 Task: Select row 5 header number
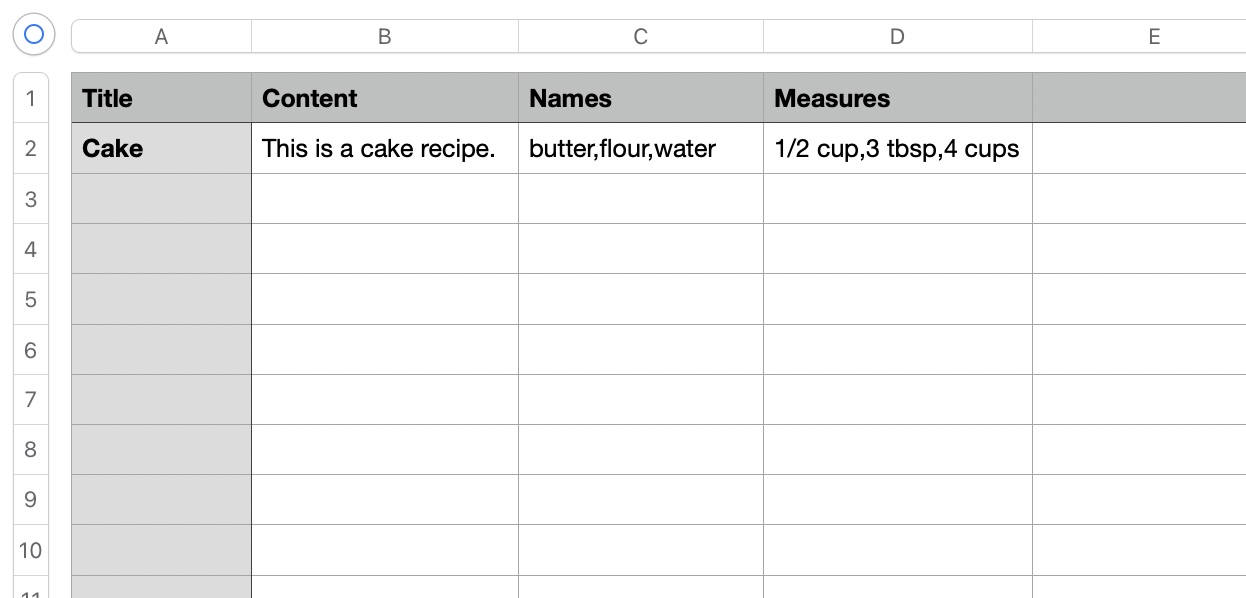tap(31, 299)
